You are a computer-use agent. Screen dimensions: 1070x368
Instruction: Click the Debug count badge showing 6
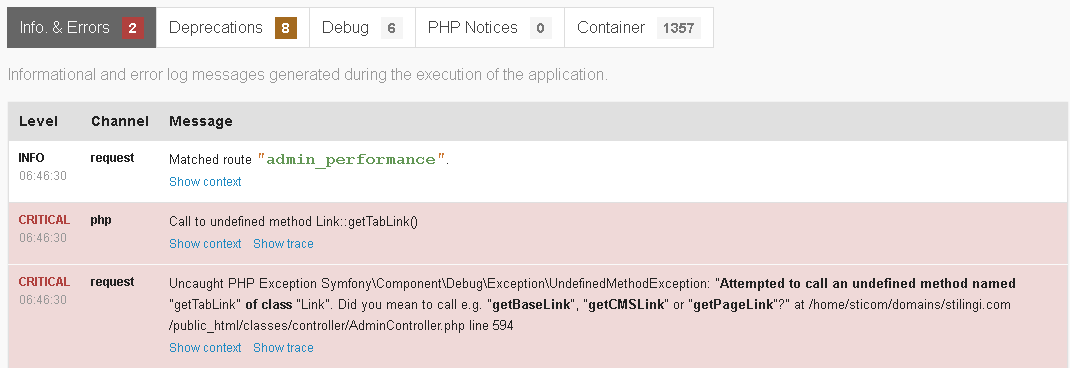pos(392,28)
